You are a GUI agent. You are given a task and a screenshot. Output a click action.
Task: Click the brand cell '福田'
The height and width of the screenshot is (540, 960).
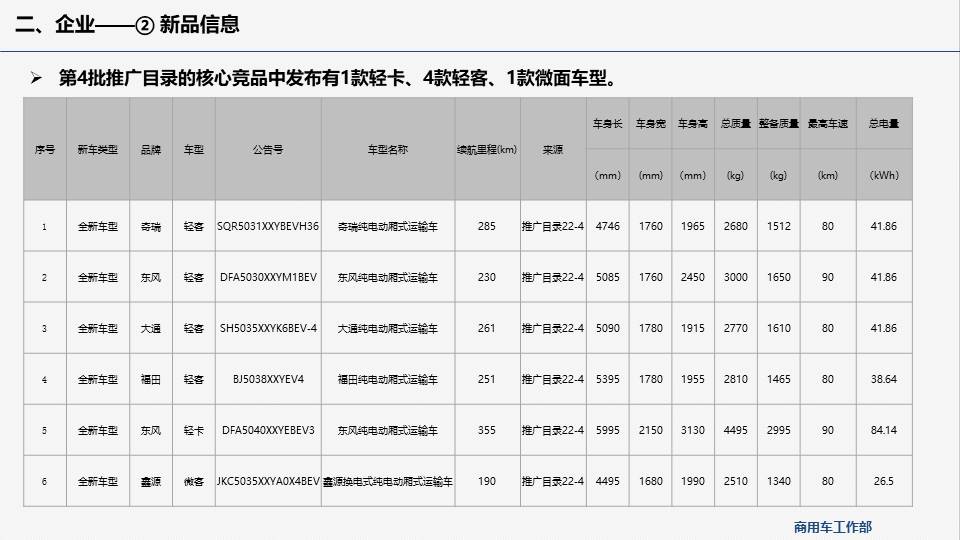click(x=151, y=380)
